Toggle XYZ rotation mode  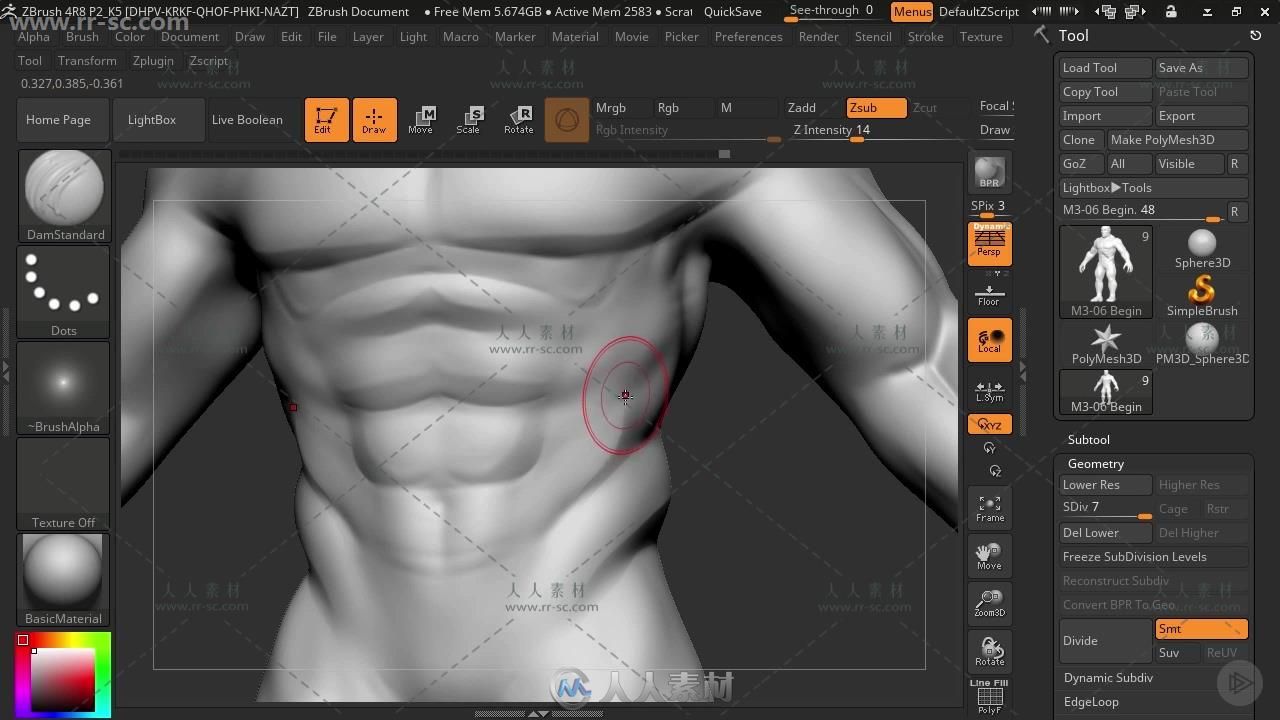[x=989, y=424]
